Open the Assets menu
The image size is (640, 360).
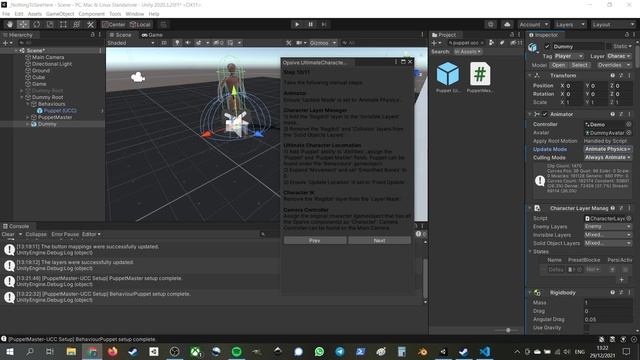(x=35, y=14)
